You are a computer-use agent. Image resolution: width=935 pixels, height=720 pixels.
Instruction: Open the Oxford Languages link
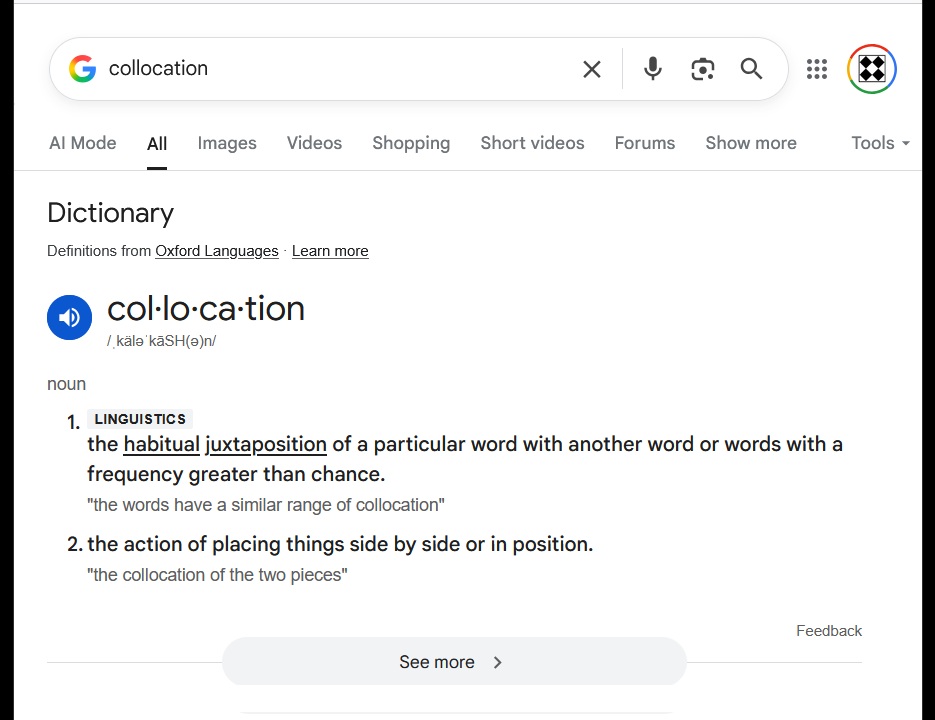point(216,251)
